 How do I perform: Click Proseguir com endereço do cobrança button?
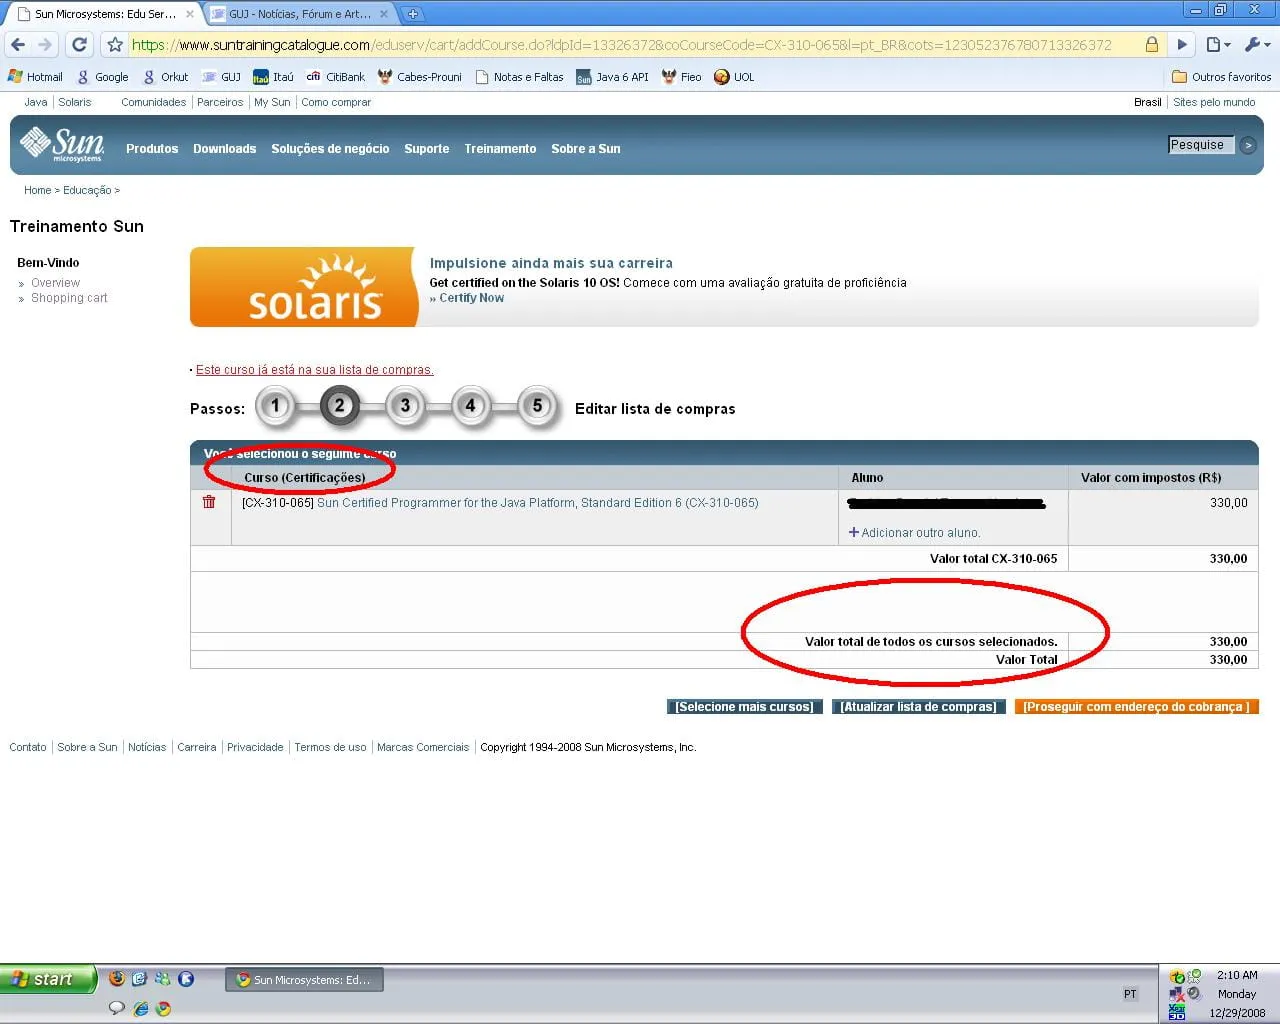click(1136, 707)
